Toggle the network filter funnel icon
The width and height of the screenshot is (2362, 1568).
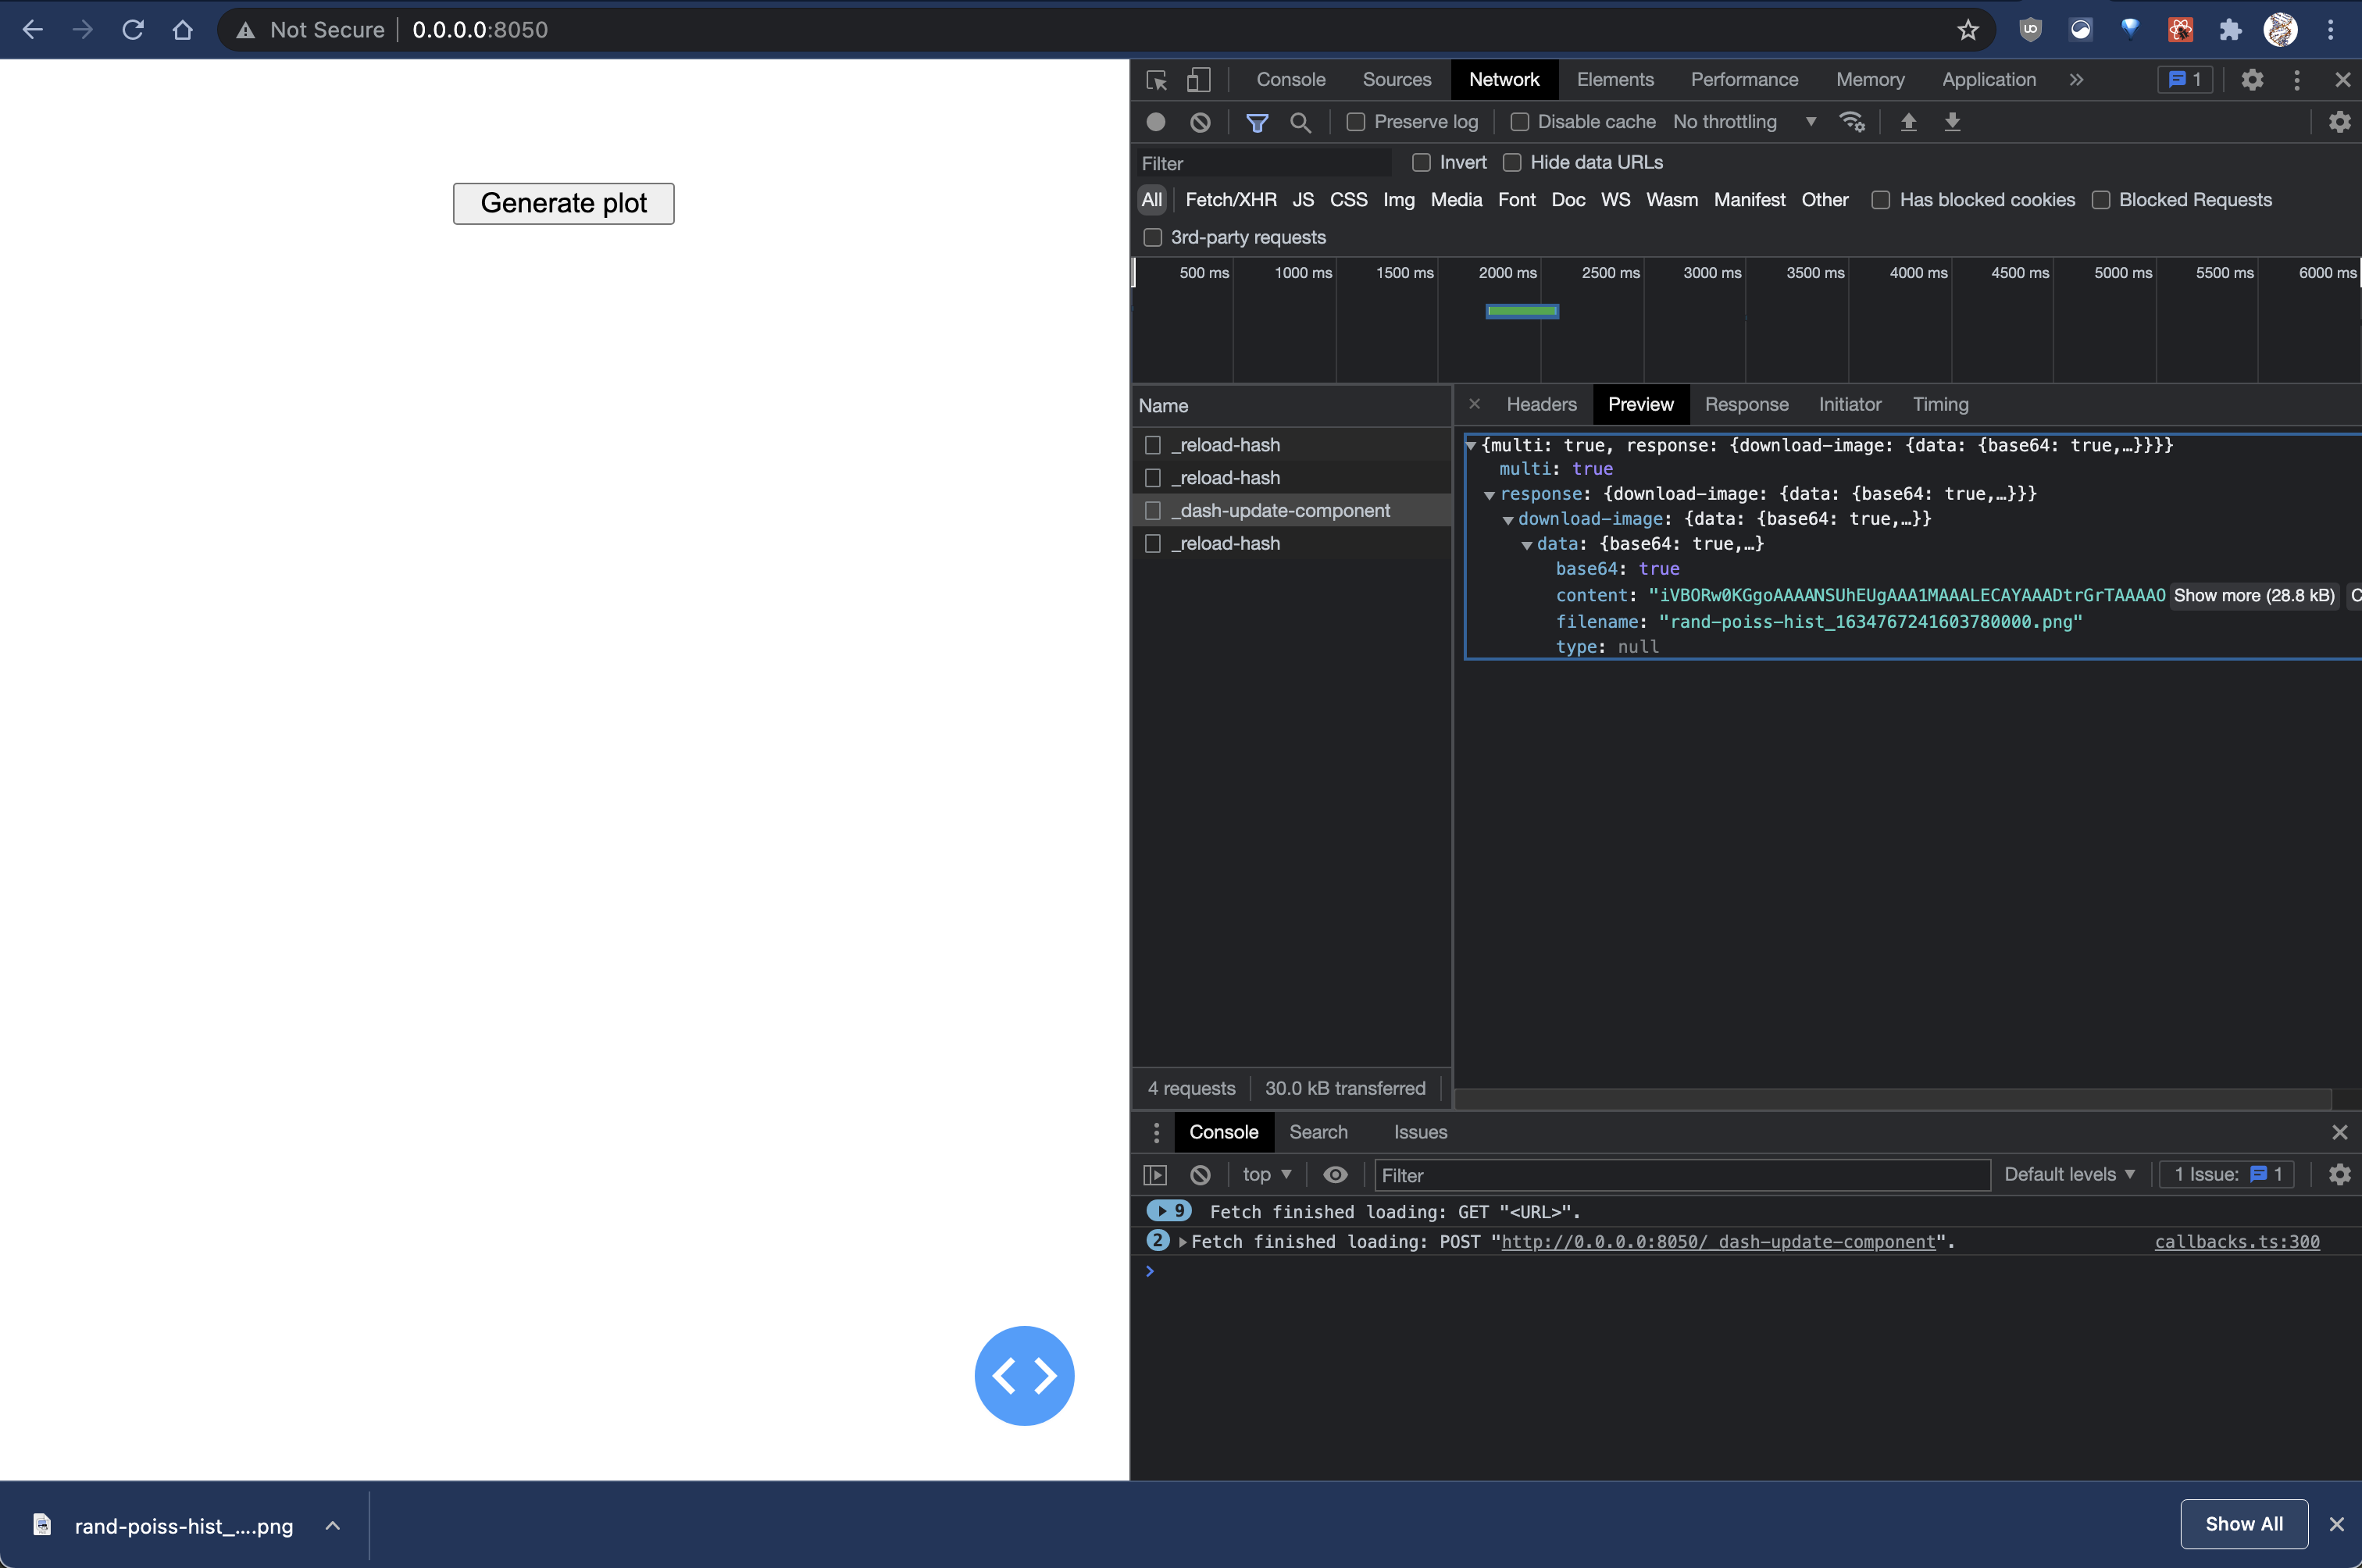1257,122
